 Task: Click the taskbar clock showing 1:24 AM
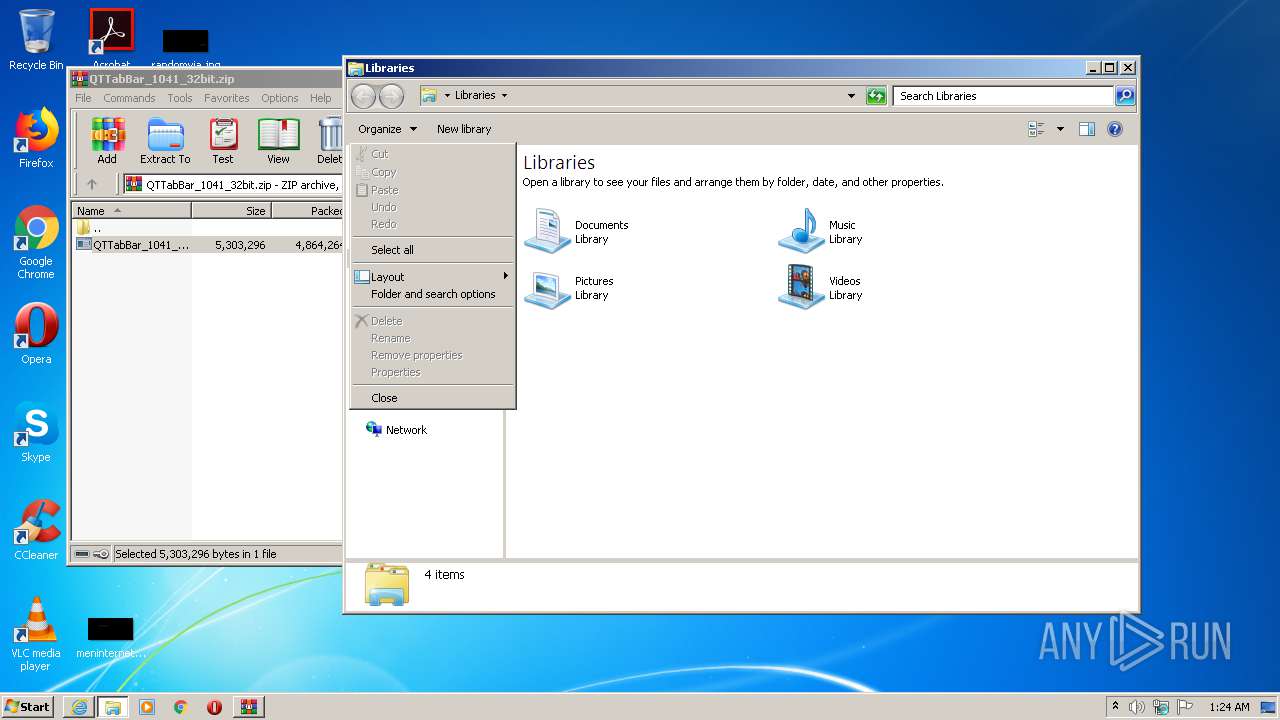tap(1229, 707)
